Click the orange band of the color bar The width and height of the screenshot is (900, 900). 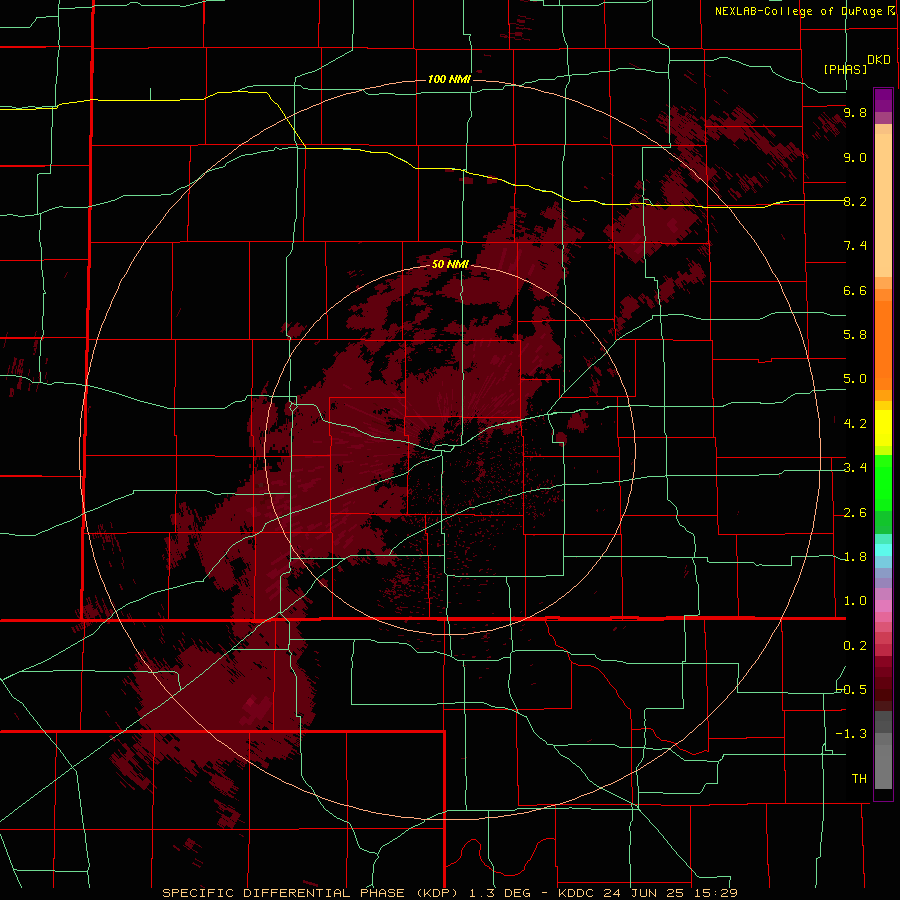pos(883,344)
